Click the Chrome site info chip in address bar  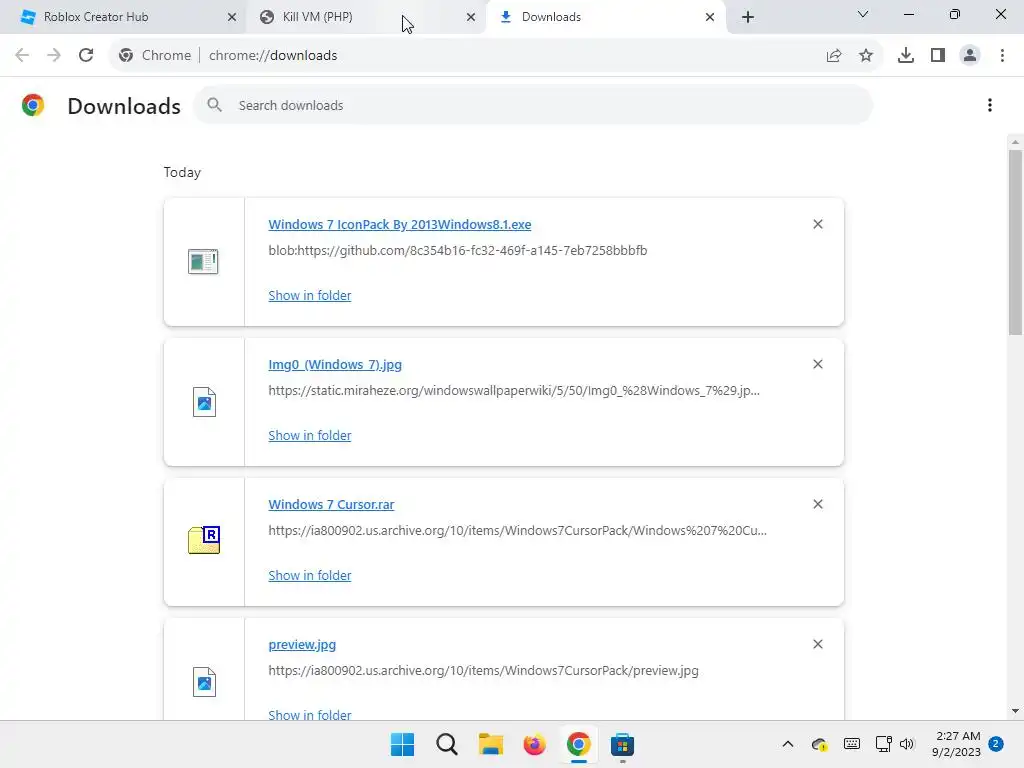[x=155, y=56]
